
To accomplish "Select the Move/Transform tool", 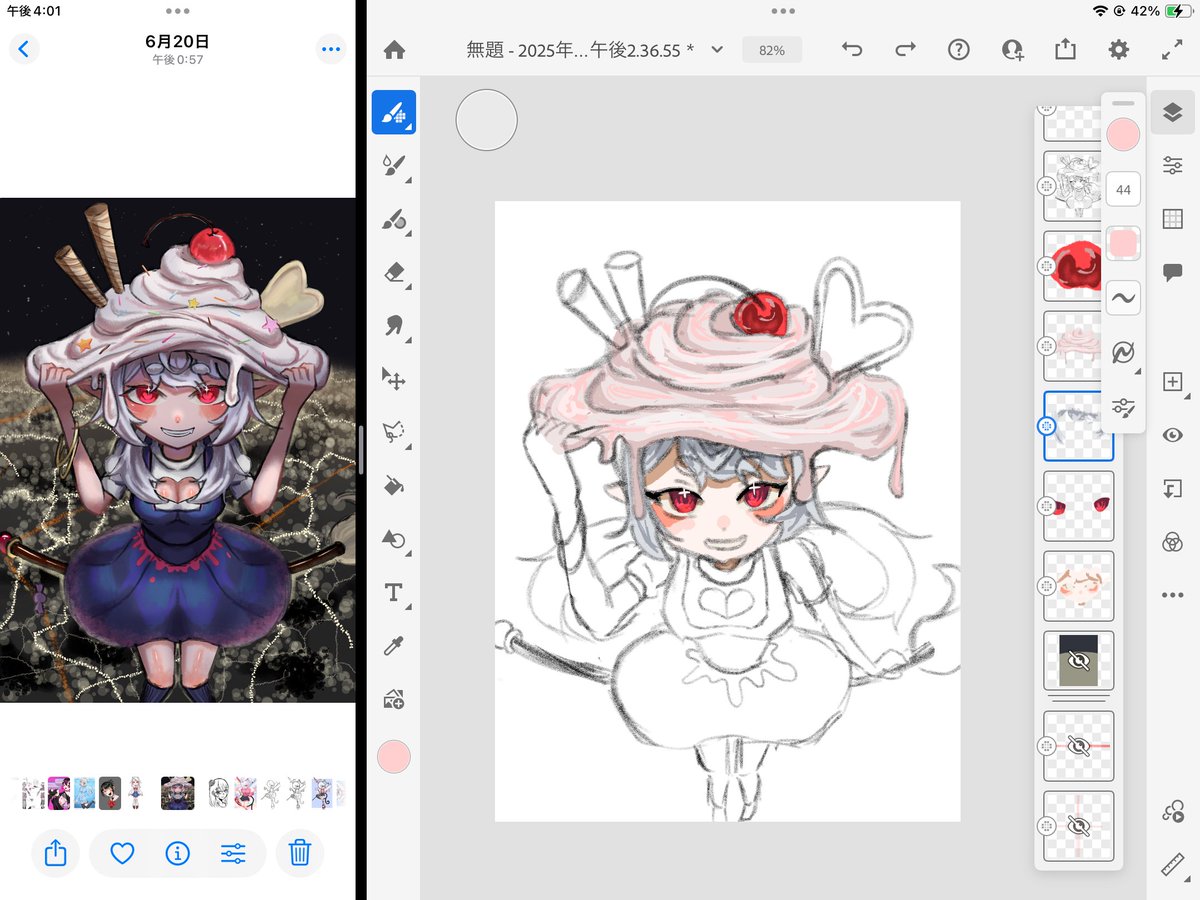I will [x=394, y=379].
